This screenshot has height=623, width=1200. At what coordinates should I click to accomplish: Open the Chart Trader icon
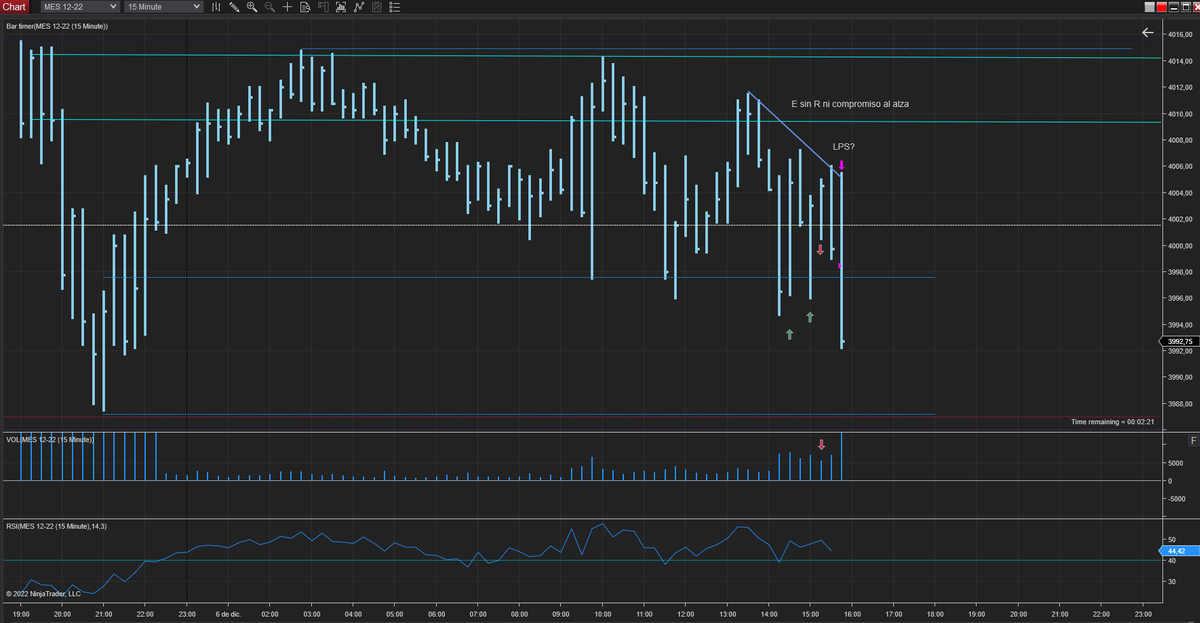323,7
